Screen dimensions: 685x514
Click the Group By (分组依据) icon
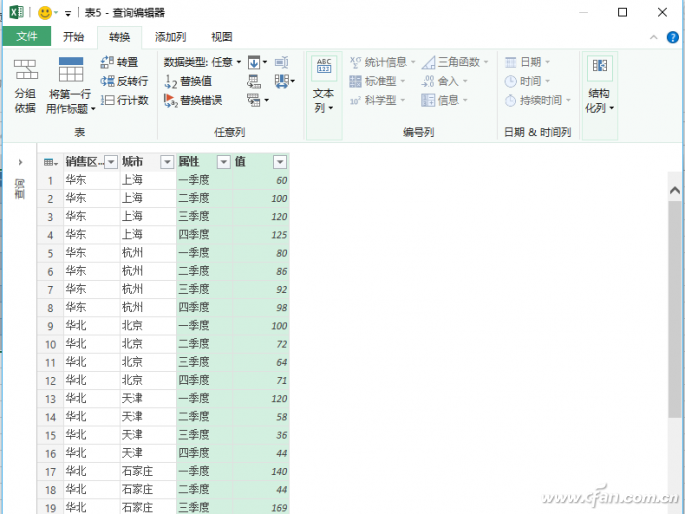coord(25,69)
